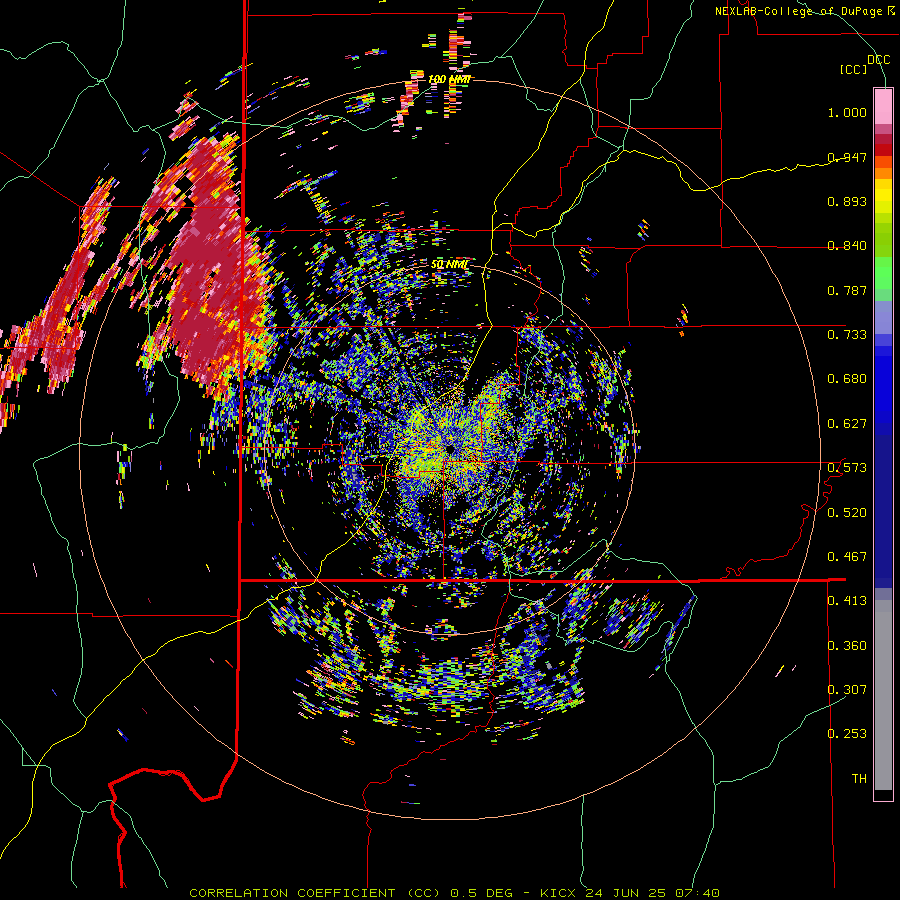
Task: Click the Correlation Coefficient product title caption
Action: pos(454,893)
